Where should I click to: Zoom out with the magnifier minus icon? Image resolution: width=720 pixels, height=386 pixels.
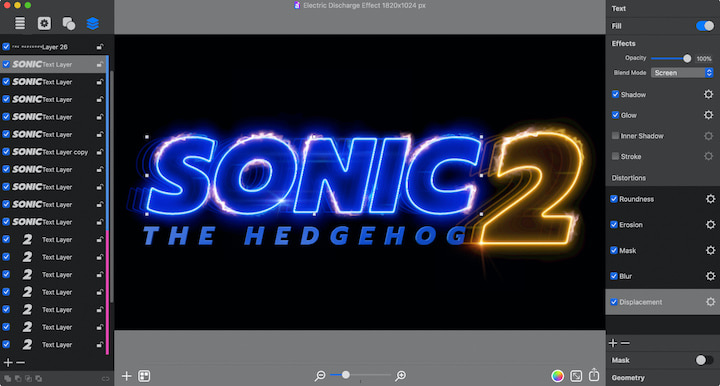pos(320,376)
